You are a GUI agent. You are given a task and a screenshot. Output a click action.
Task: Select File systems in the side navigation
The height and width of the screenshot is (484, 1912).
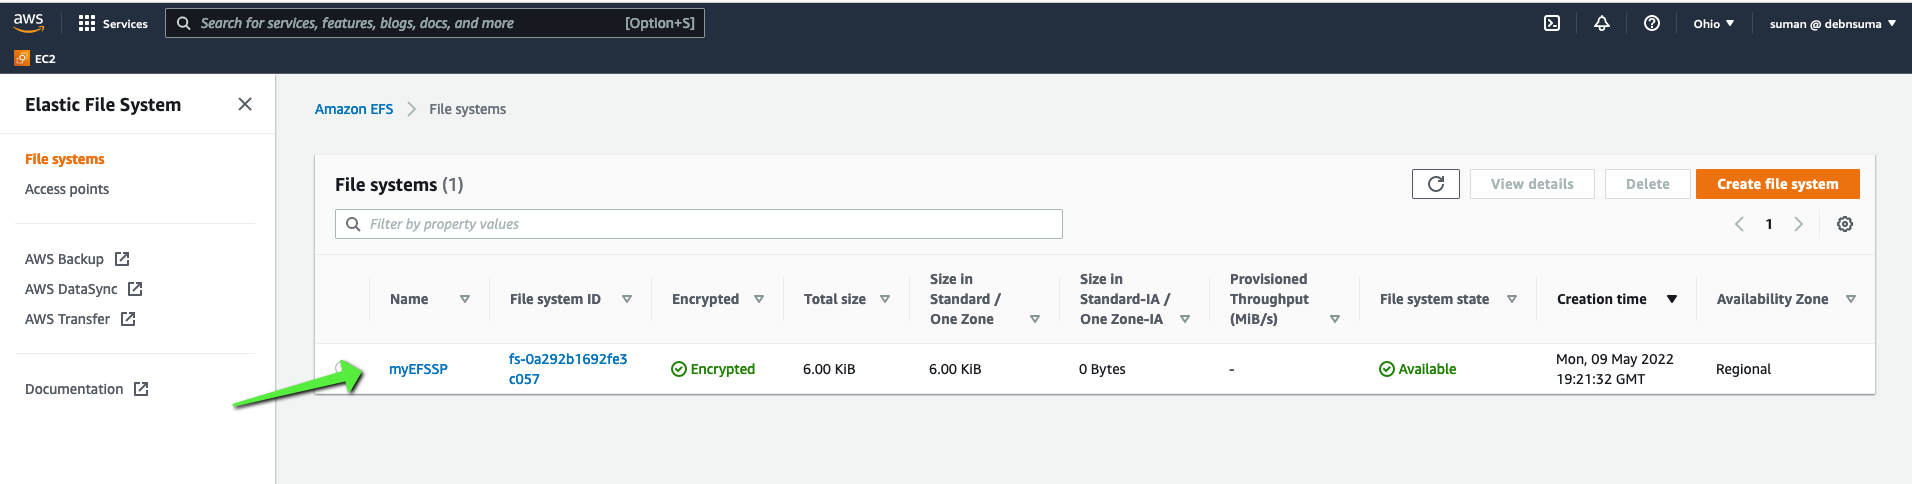click(x=65, y=159)
